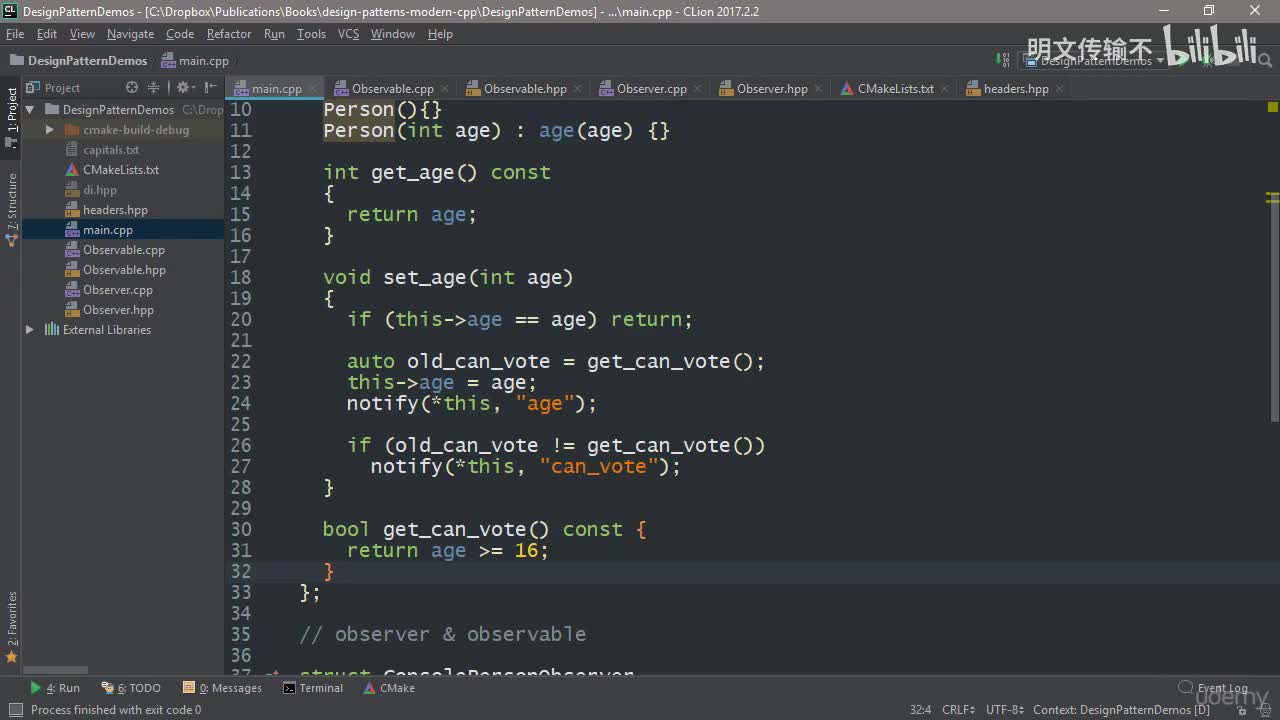Select Observer.hpp in project tree
Screen dimensions: 1280x720
[x=118, y=310]
